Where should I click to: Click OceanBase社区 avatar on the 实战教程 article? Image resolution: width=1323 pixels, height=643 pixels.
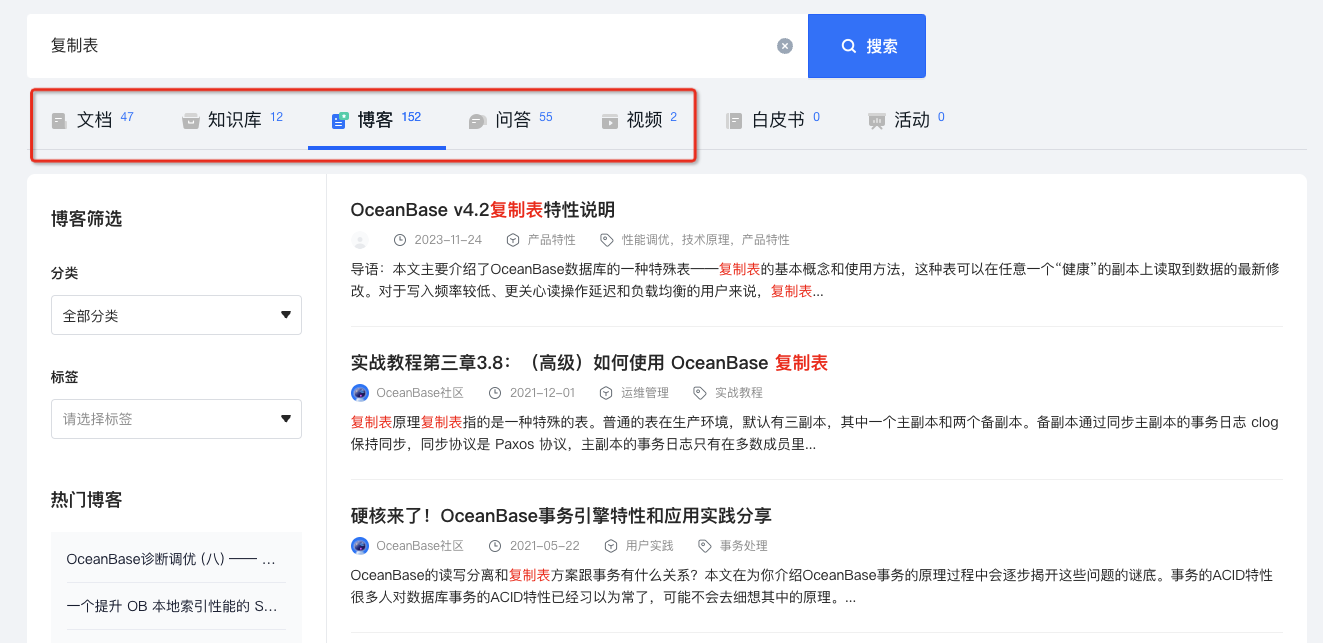click(x=360, y=393)
